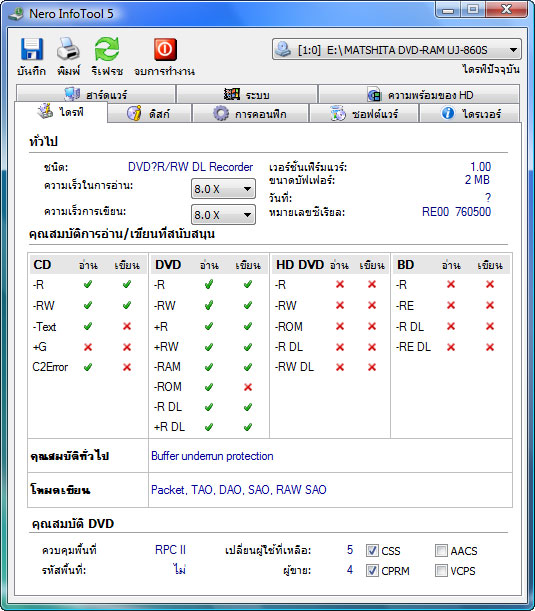
Task: Click the BD -RE DL row label
Action: pyautogui.click(x=413, y=346)
